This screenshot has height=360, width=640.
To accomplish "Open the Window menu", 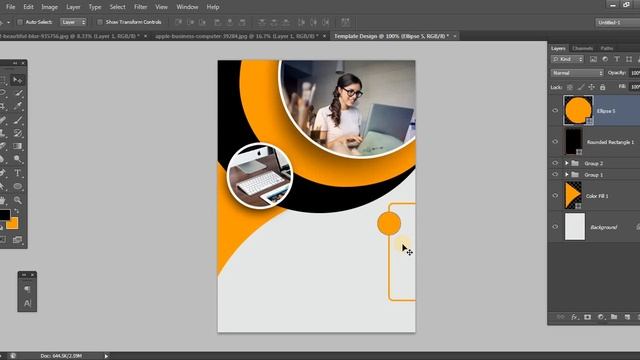I will tap(187, 7).
